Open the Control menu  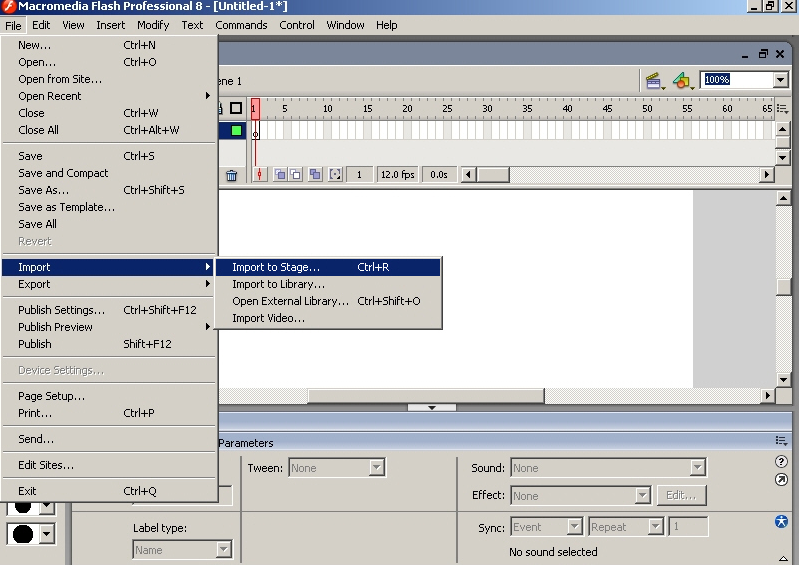(296, 25)
